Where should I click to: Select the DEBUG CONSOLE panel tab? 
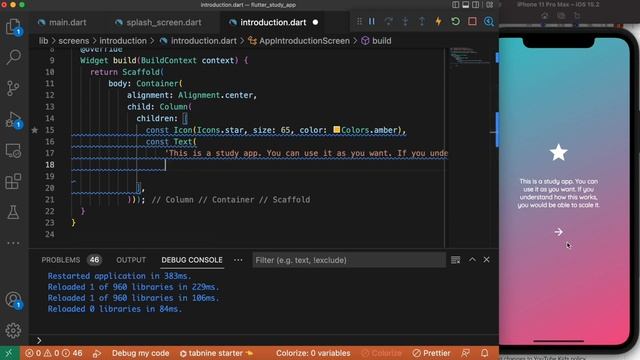coord(192,260)
